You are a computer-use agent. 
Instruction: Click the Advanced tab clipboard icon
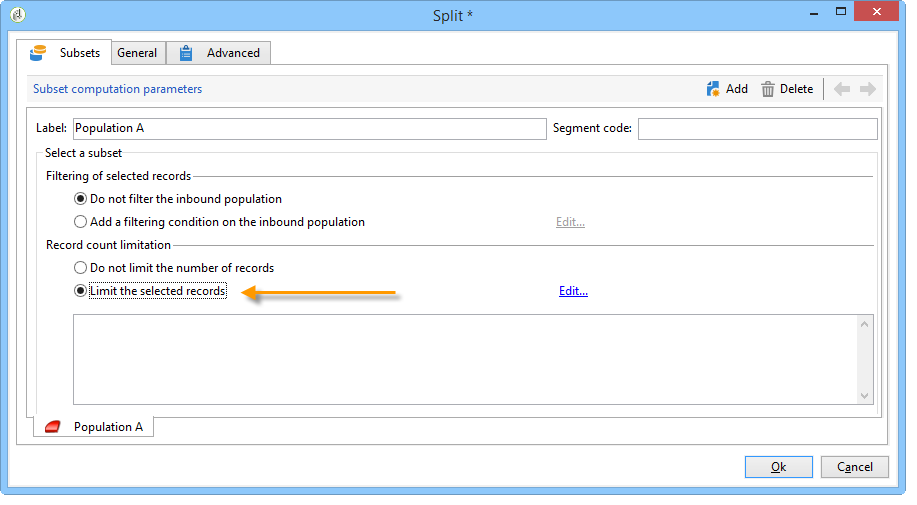(186, 53)
